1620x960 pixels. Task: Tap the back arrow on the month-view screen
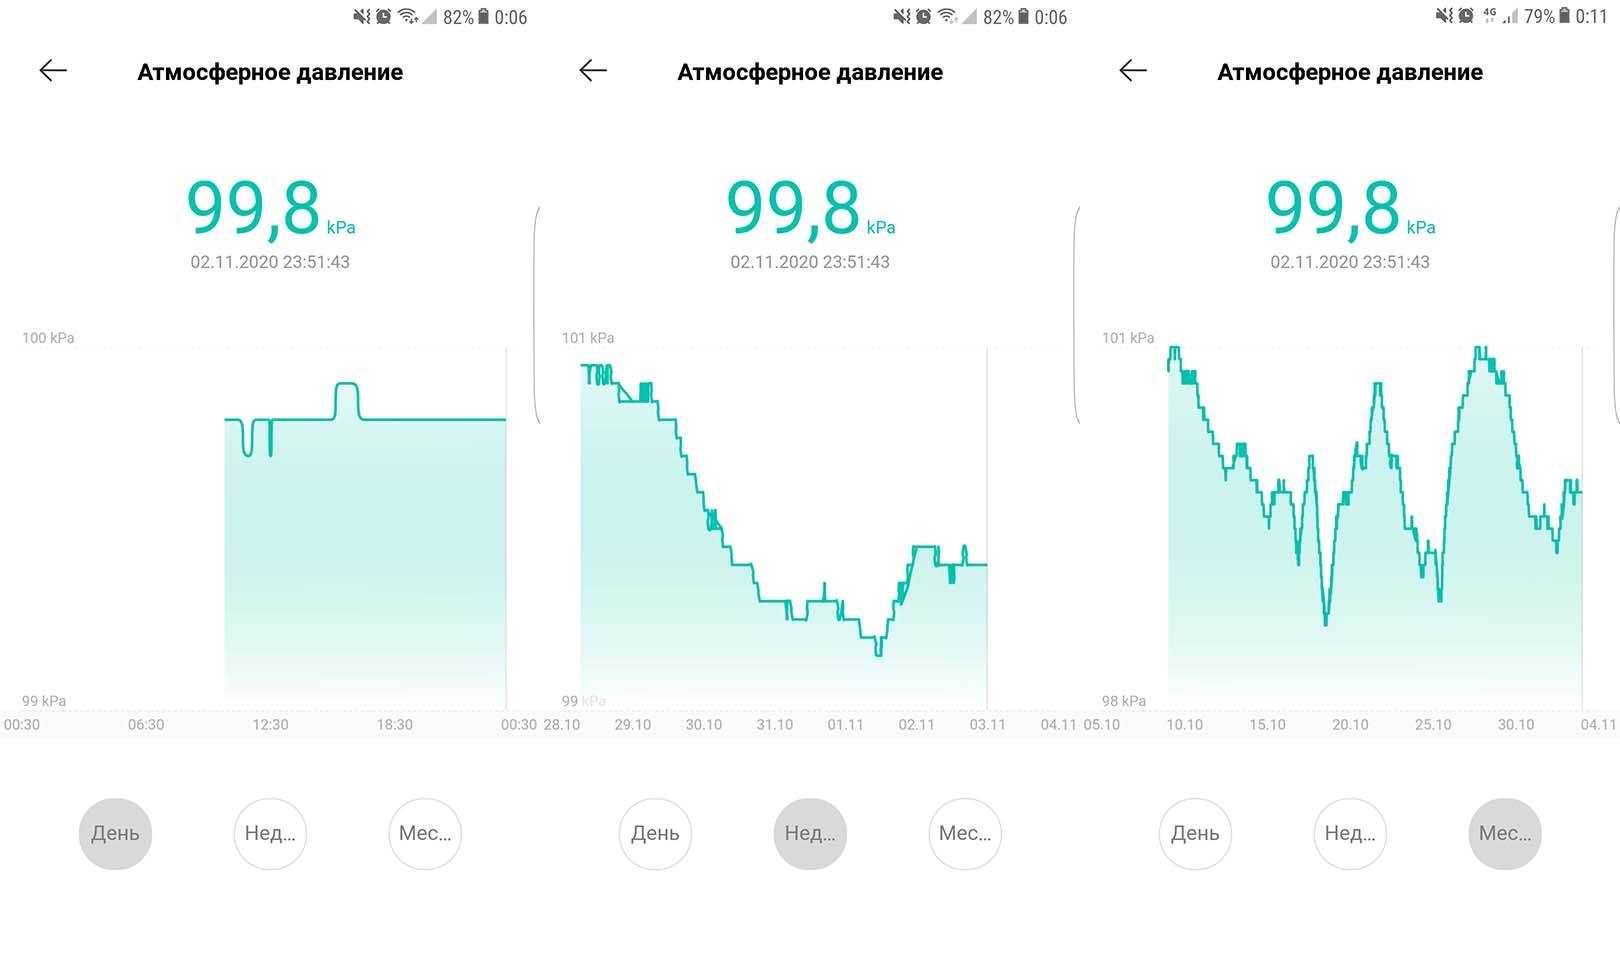(x=1133, y=70)
